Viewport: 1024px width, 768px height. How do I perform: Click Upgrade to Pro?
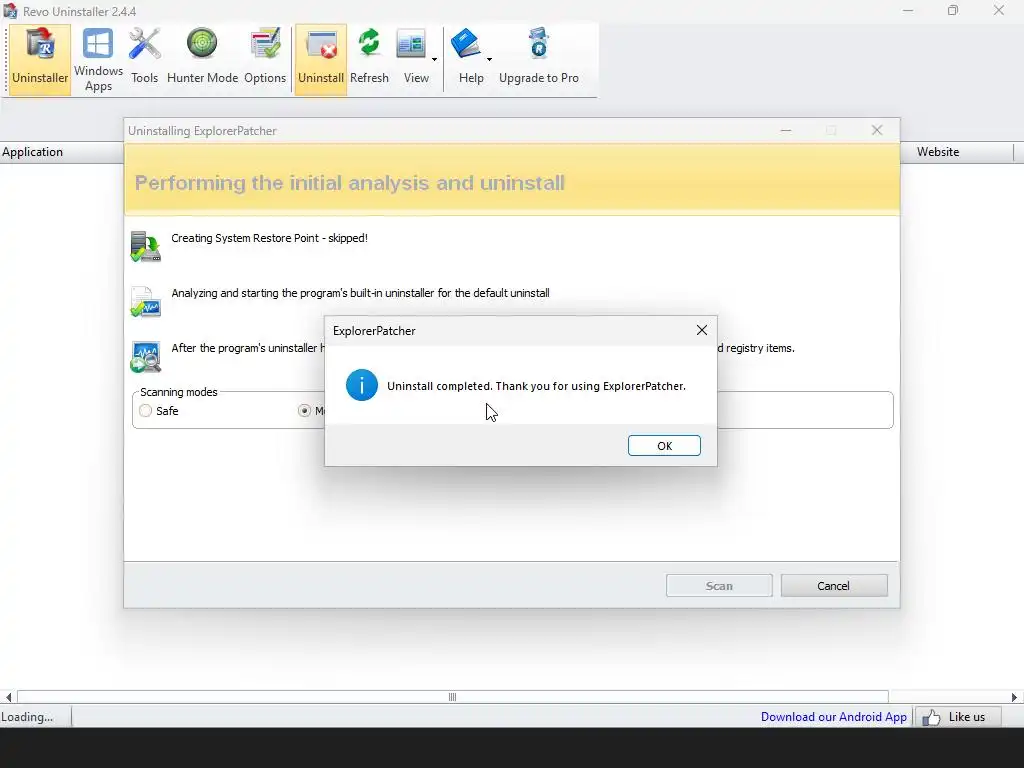tap(539, 59)
